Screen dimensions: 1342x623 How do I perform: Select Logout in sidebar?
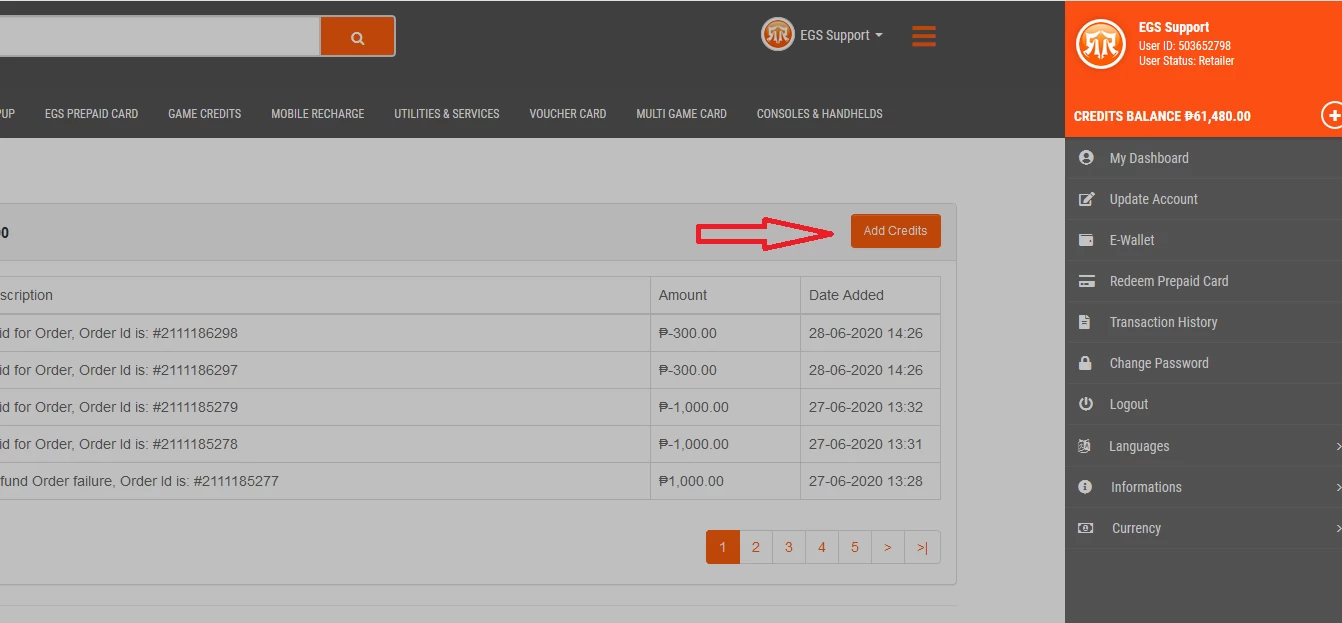pos(1128,404)
